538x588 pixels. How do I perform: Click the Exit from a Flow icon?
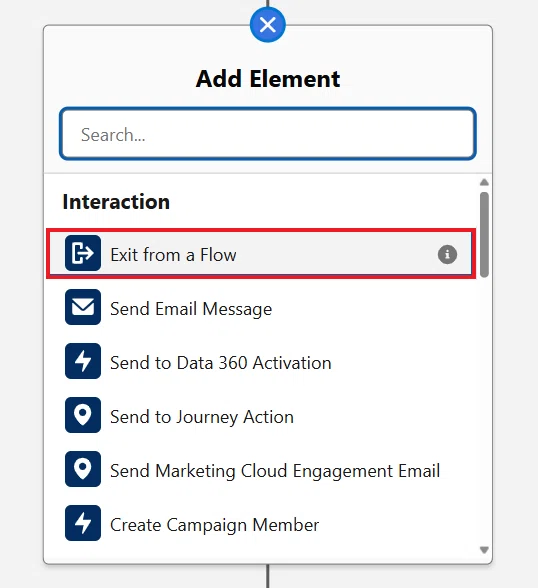click(82, 253)
